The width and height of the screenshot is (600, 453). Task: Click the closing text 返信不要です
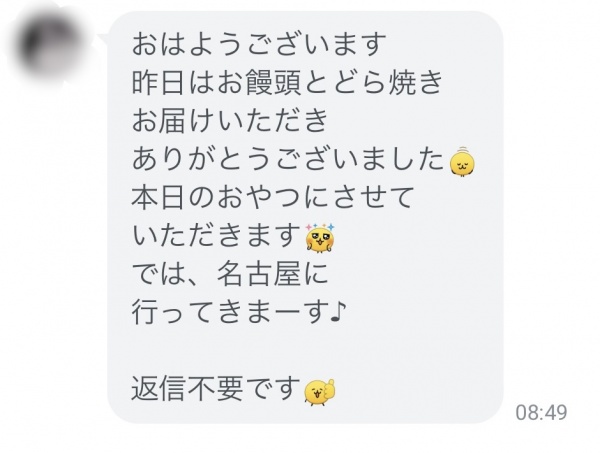216,389
